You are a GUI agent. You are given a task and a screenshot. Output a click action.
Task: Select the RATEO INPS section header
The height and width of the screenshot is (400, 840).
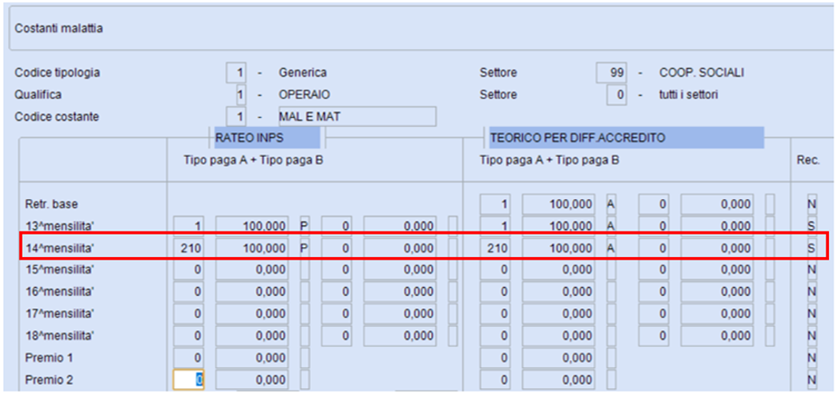tap(267, 138)
